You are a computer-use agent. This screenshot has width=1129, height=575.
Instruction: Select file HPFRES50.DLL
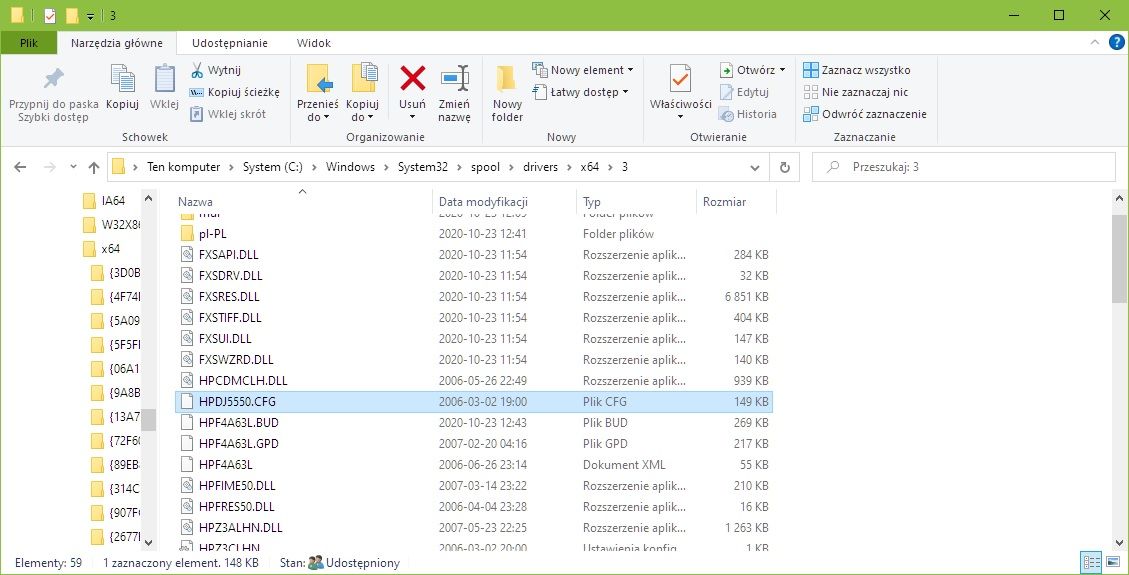[474, 507]
